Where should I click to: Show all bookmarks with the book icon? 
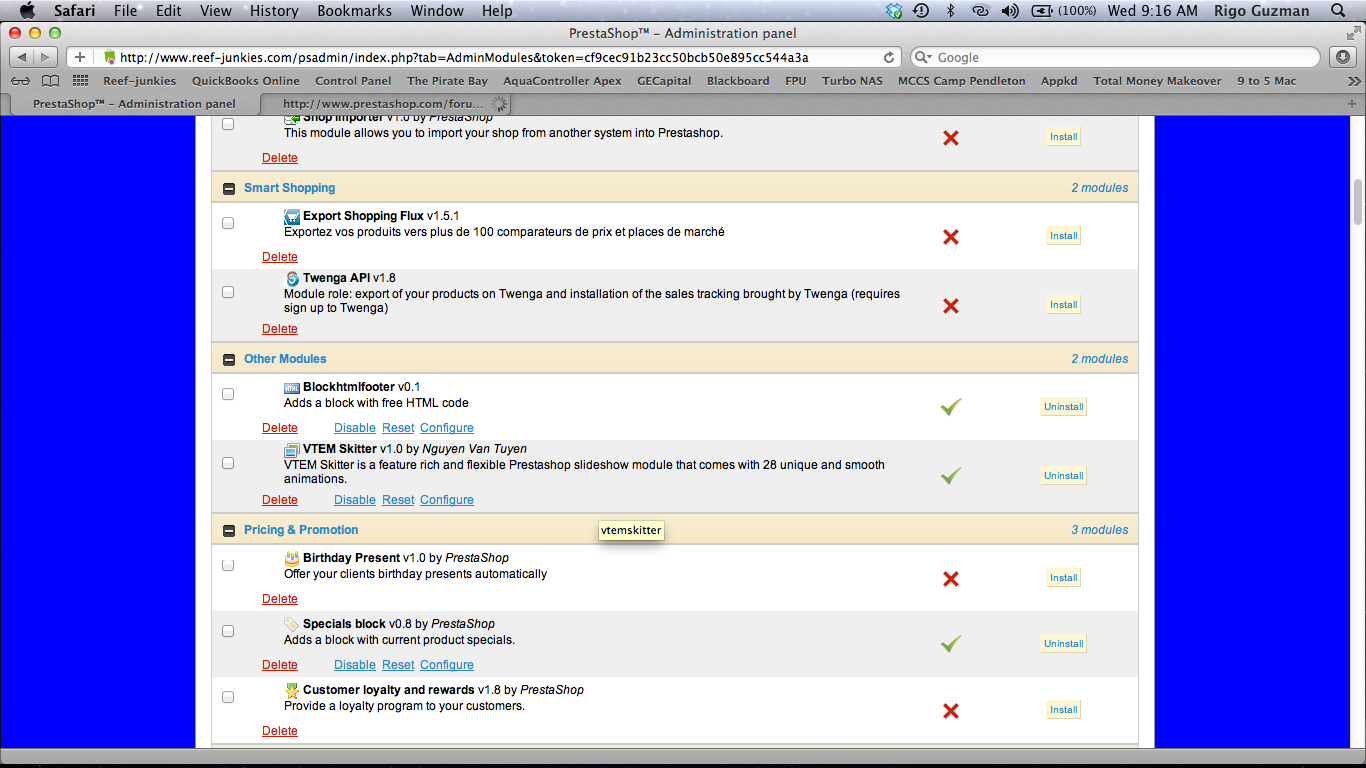(50, 81)
